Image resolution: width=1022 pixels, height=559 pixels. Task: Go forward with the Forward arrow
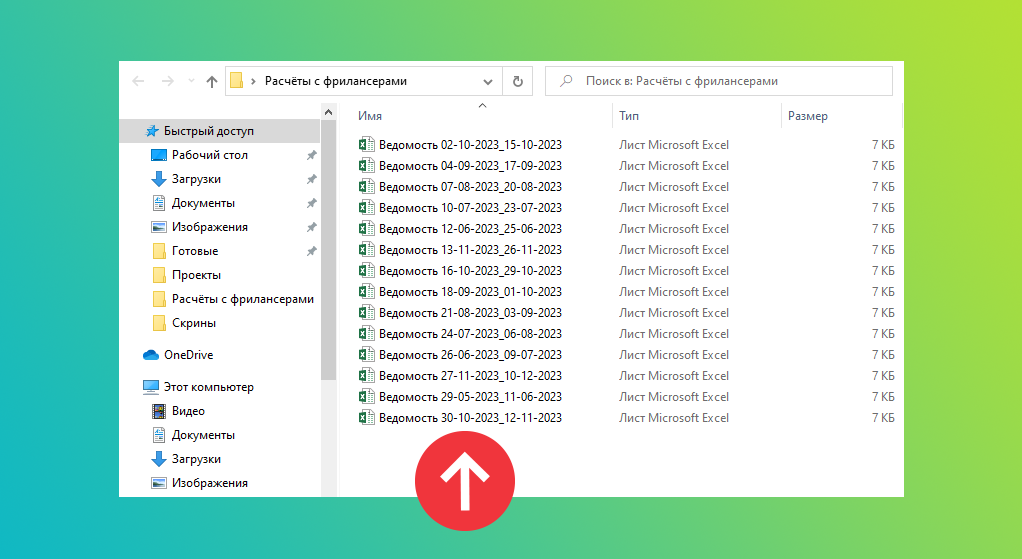(168, 81)
